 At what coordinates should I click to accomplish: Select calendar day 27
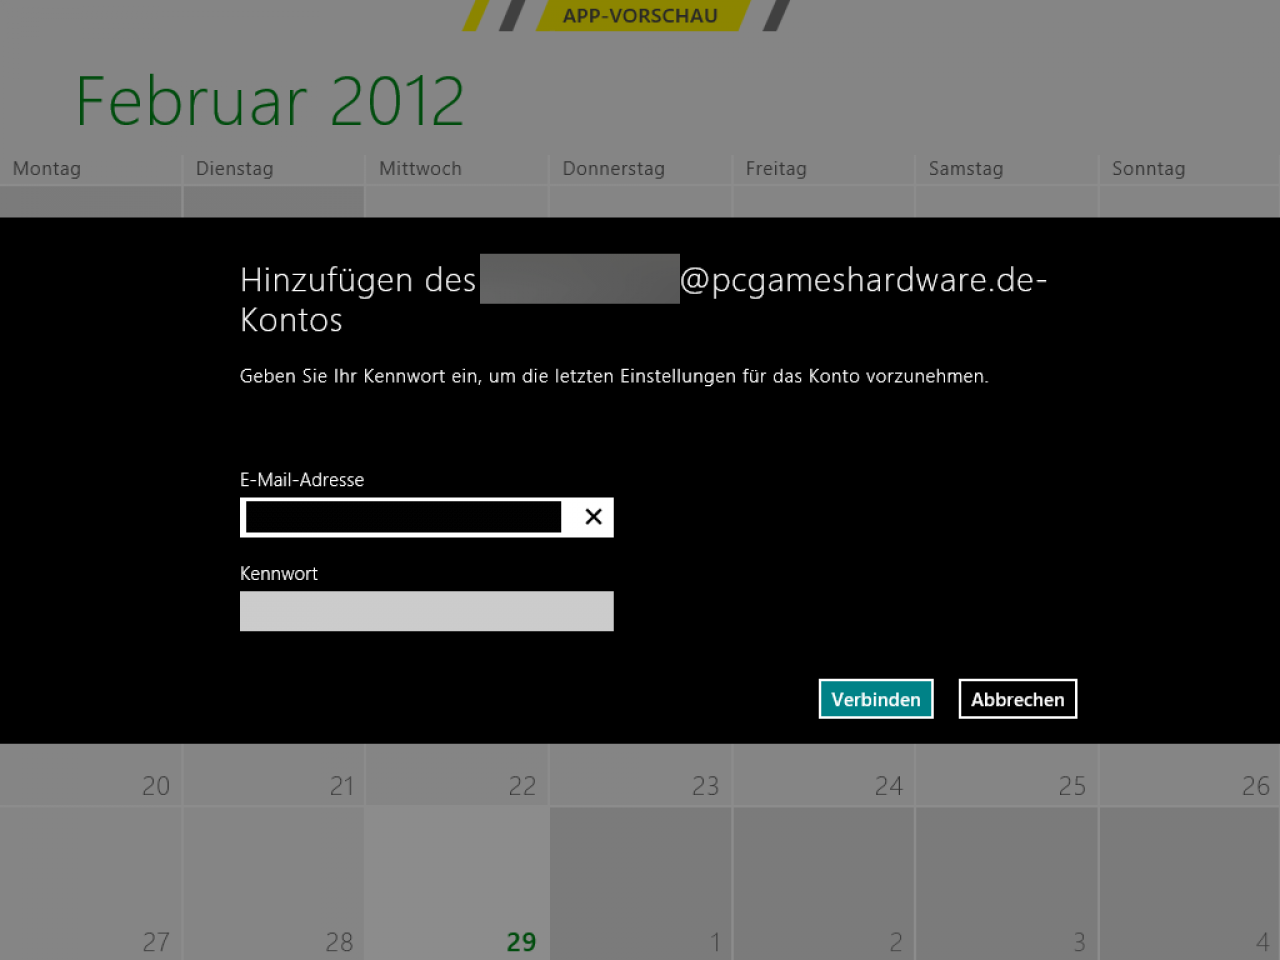(91, 884)
